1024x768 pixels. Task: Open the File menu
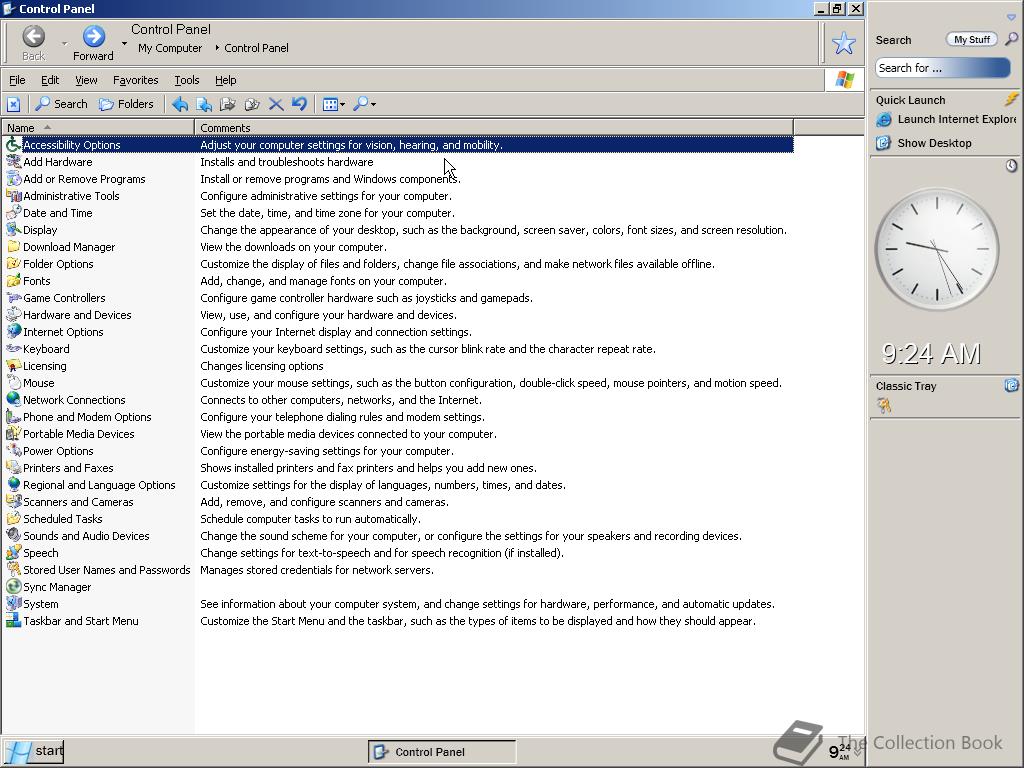pos(17,80)
